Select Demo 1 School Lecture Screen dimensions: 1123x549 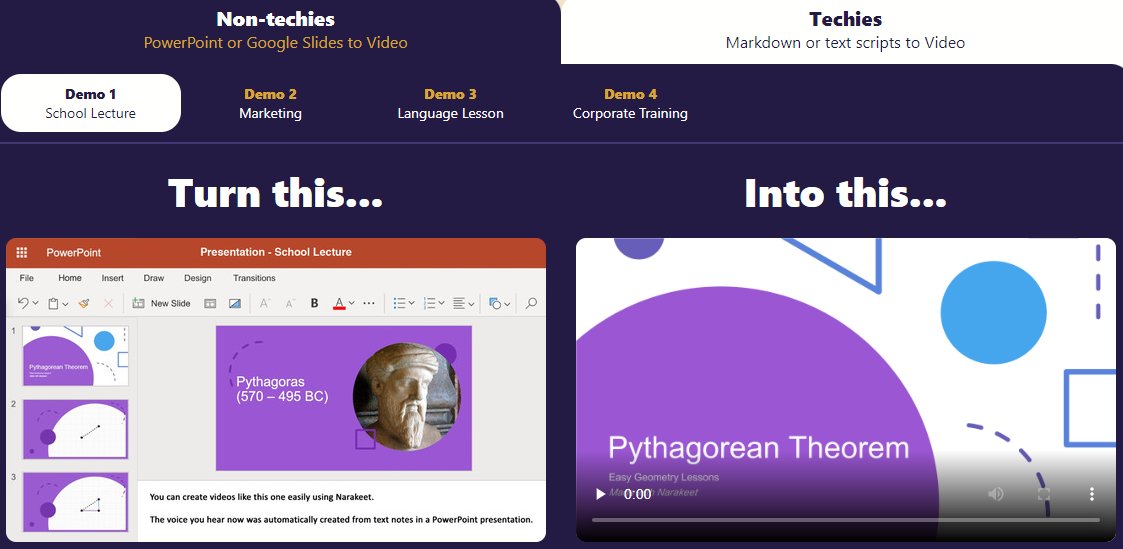coord(90,103)
